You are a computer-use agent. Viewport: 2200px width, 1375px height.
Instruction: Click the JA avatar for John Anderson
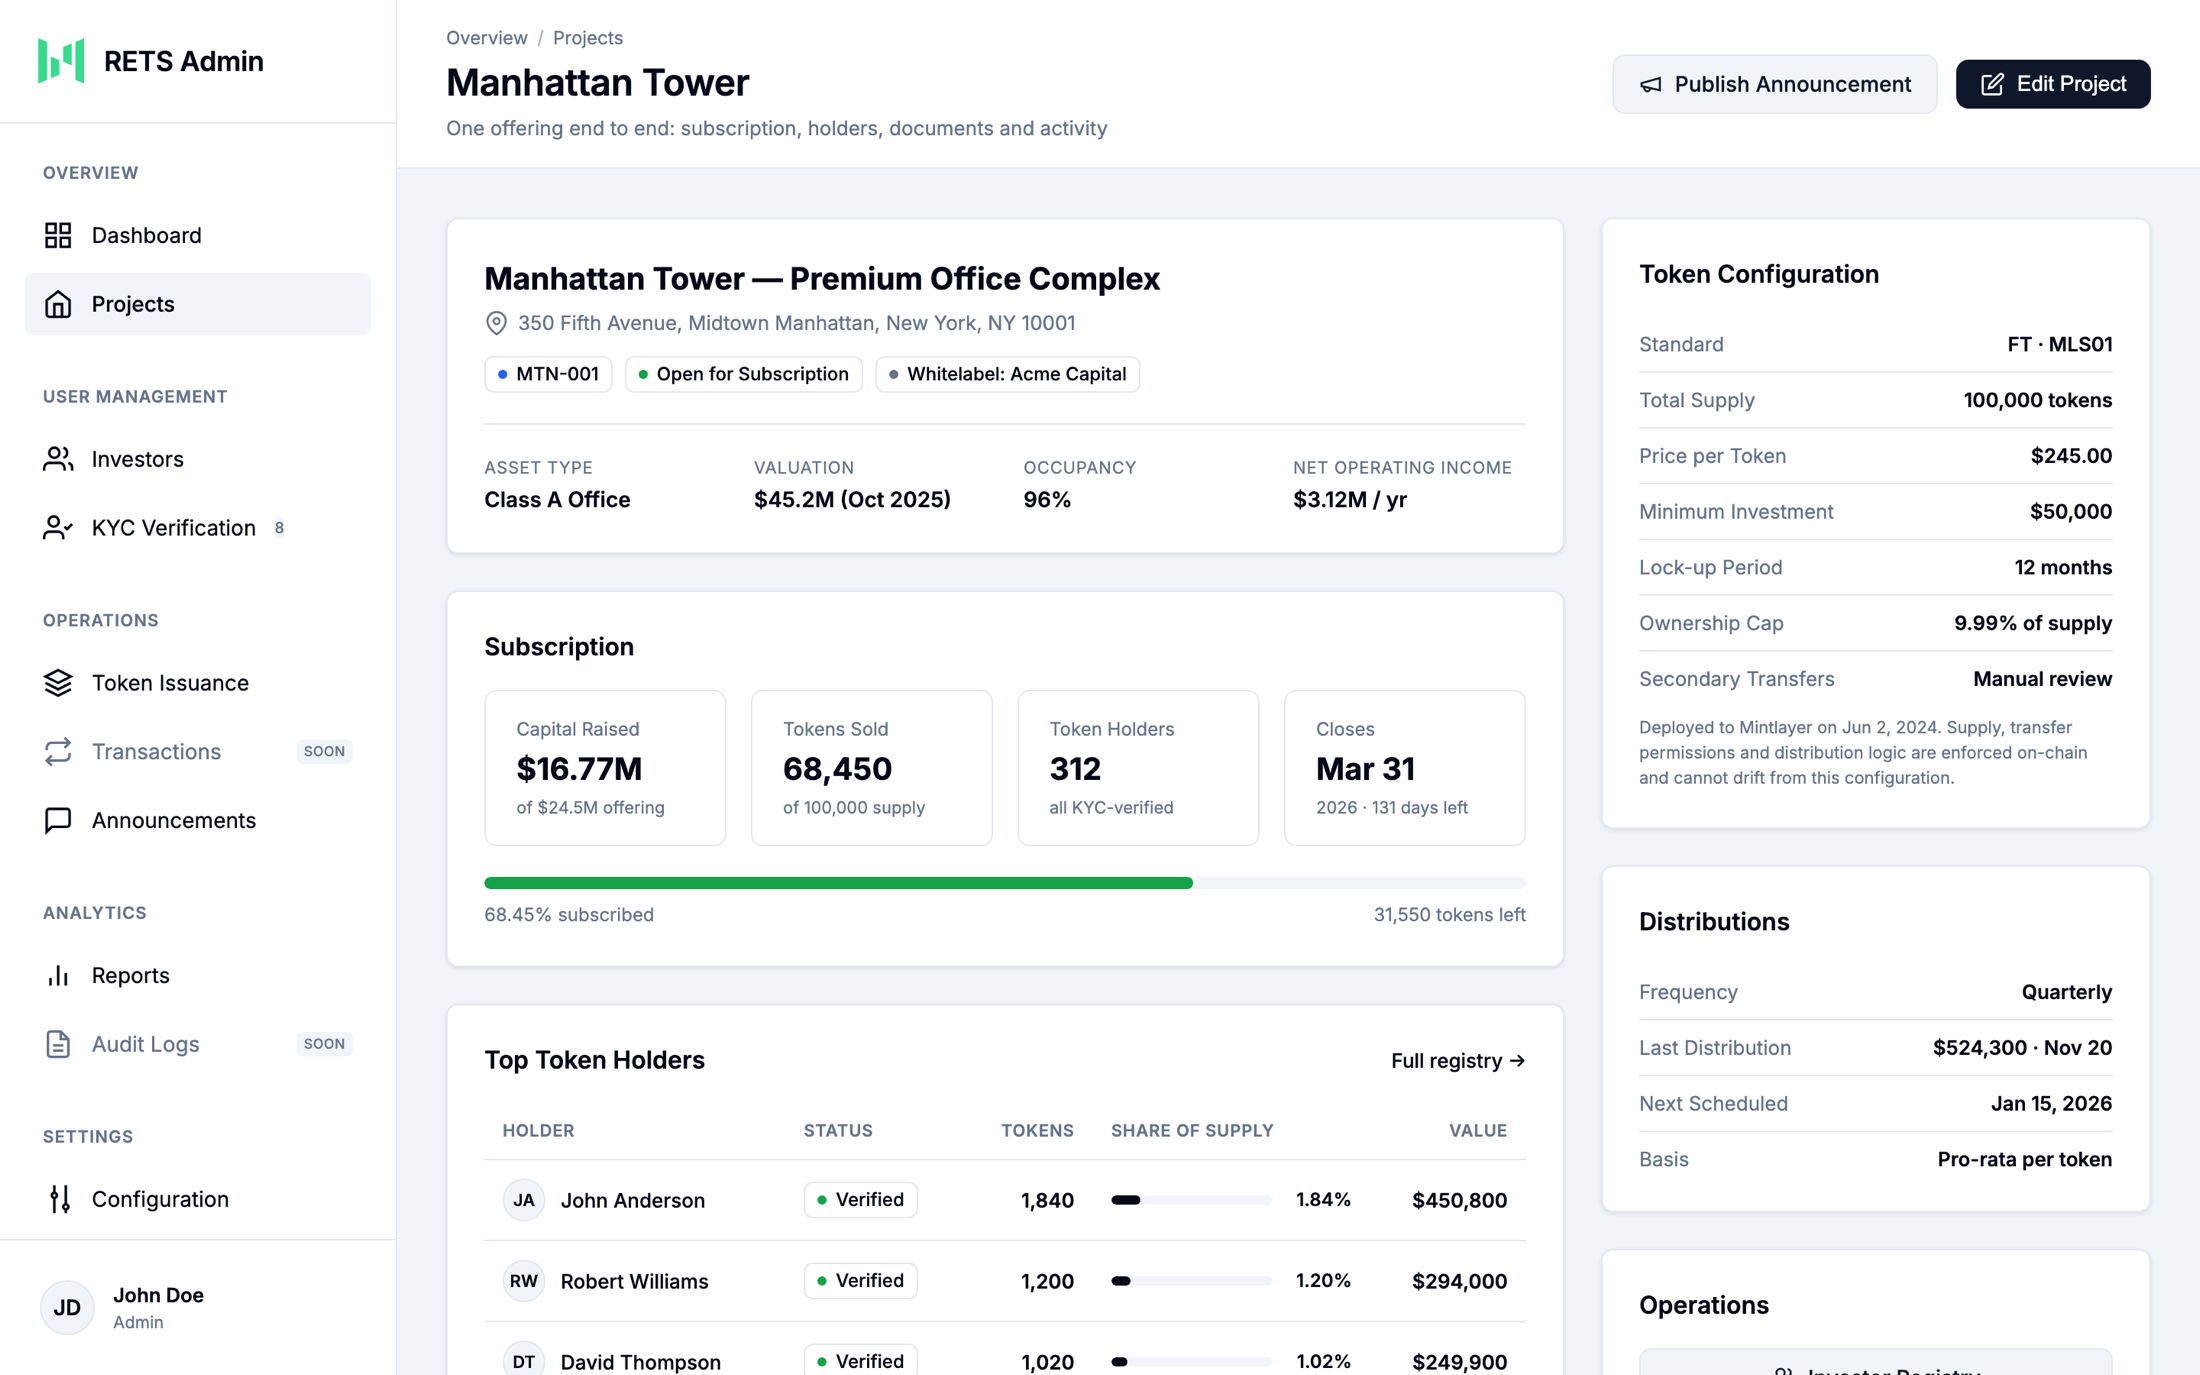523,1200
